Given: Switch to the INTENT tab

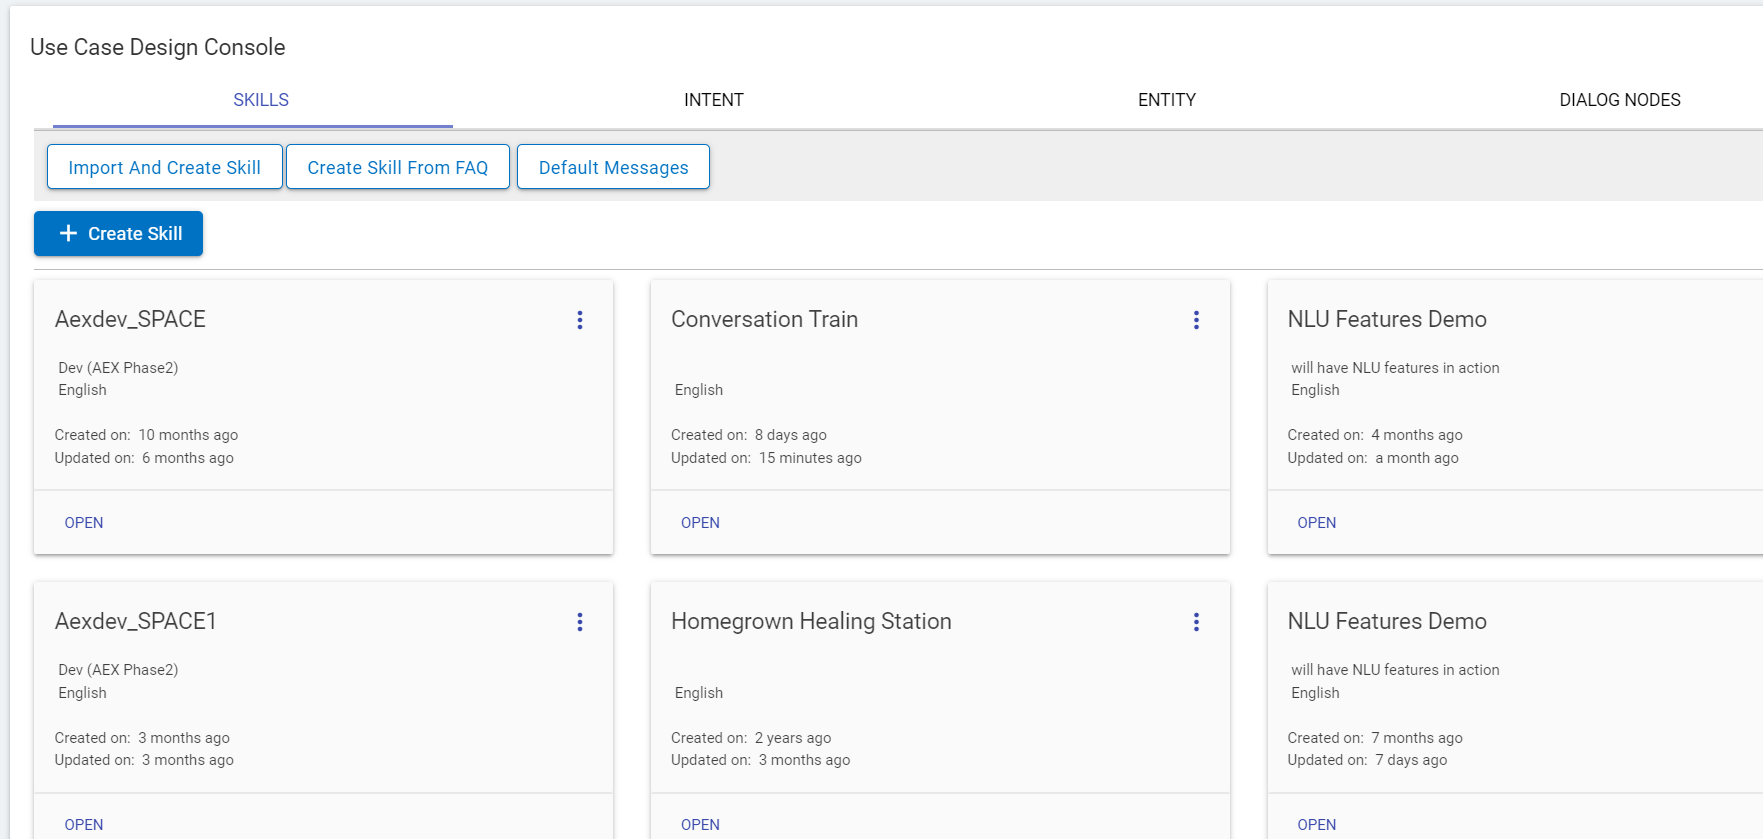Looking at the screenshot, I should 713,100.
